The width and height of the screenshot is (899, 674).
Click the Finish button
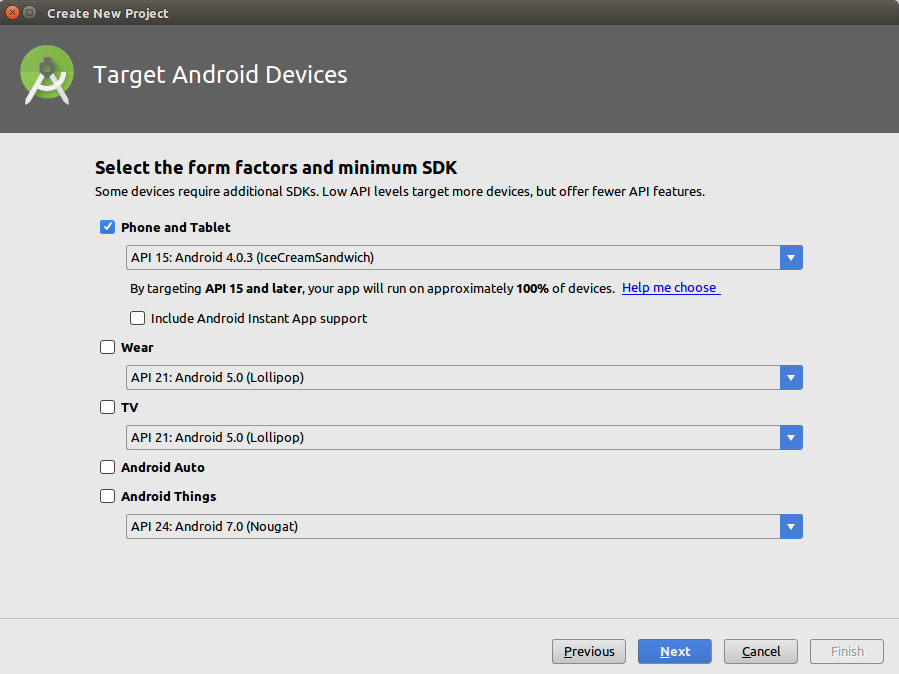point(847,651)
